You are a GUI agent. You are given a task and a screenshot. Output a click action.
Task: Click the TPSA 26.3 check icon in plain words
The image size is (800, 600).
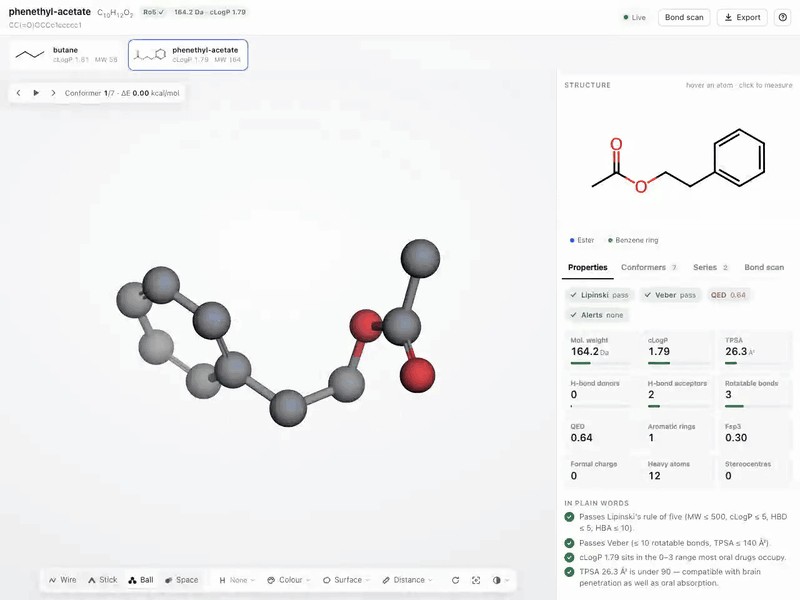[569, 572]
